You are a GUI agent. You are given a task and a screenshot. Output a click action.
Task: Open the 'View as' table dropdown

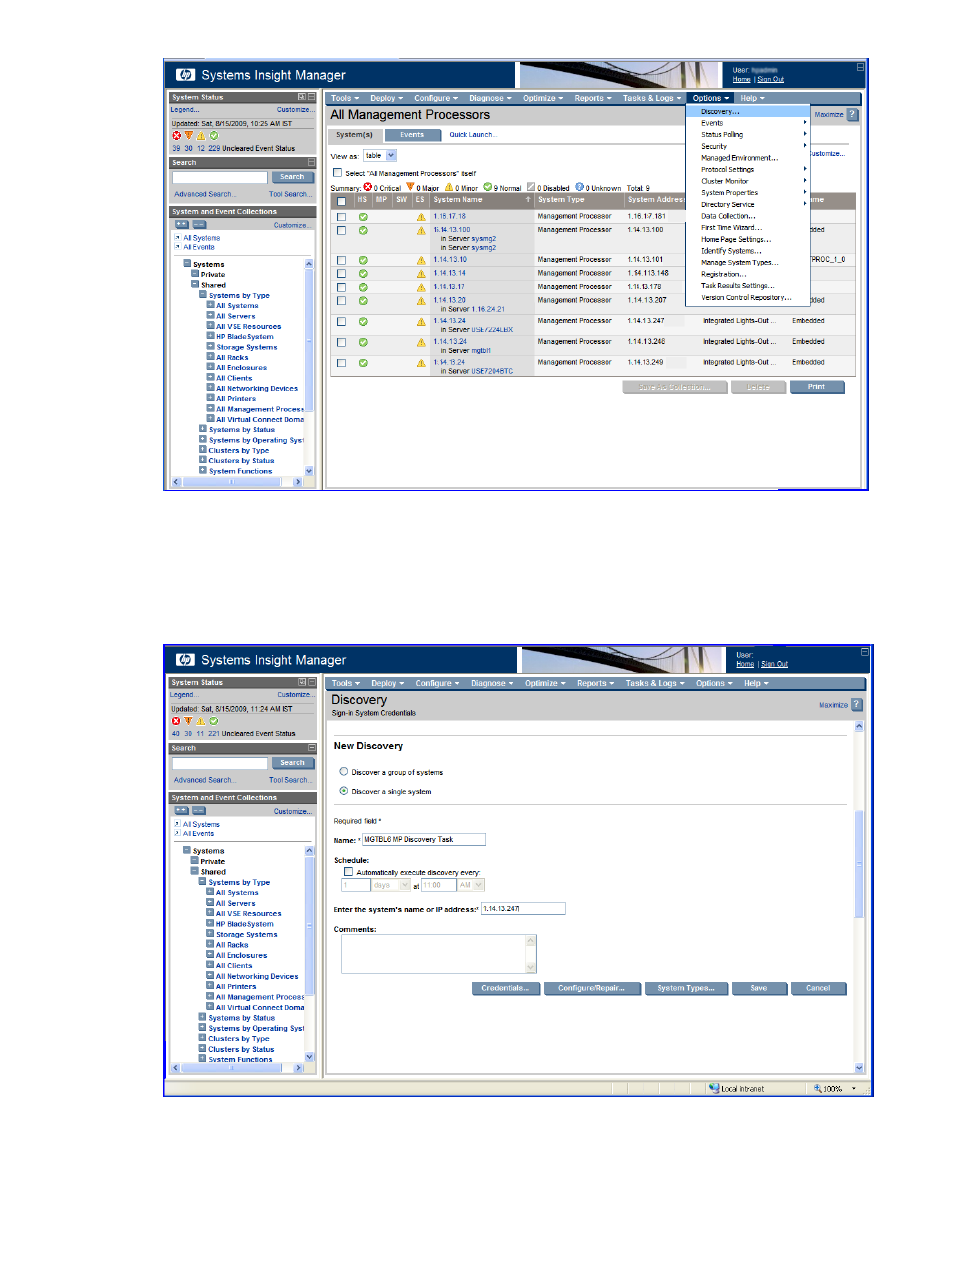[380, 156]
